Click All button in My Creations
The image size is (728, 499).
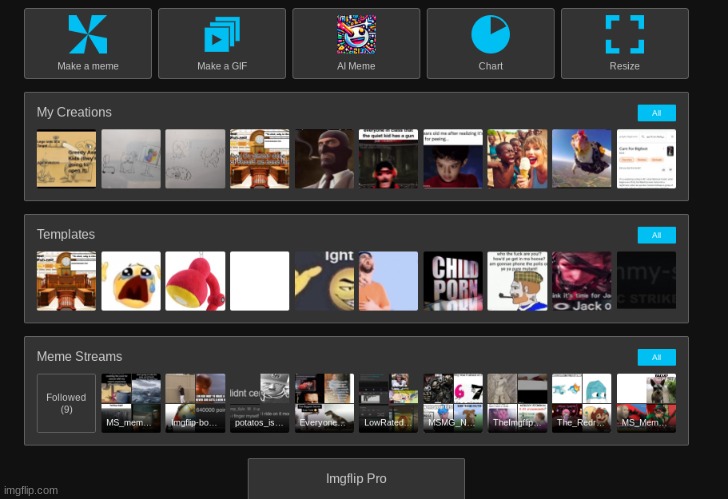click(656, 113)
